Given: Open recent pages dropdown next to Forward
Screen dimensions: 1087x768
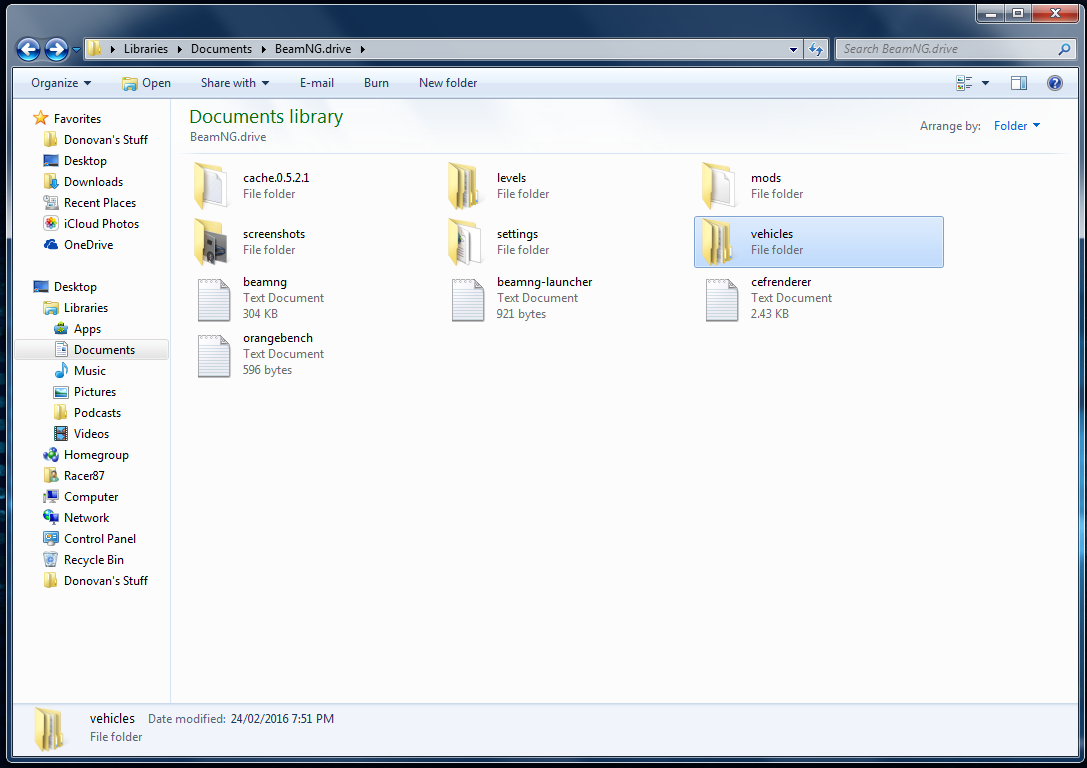Looking at the screenshot, I should [76, 50].
